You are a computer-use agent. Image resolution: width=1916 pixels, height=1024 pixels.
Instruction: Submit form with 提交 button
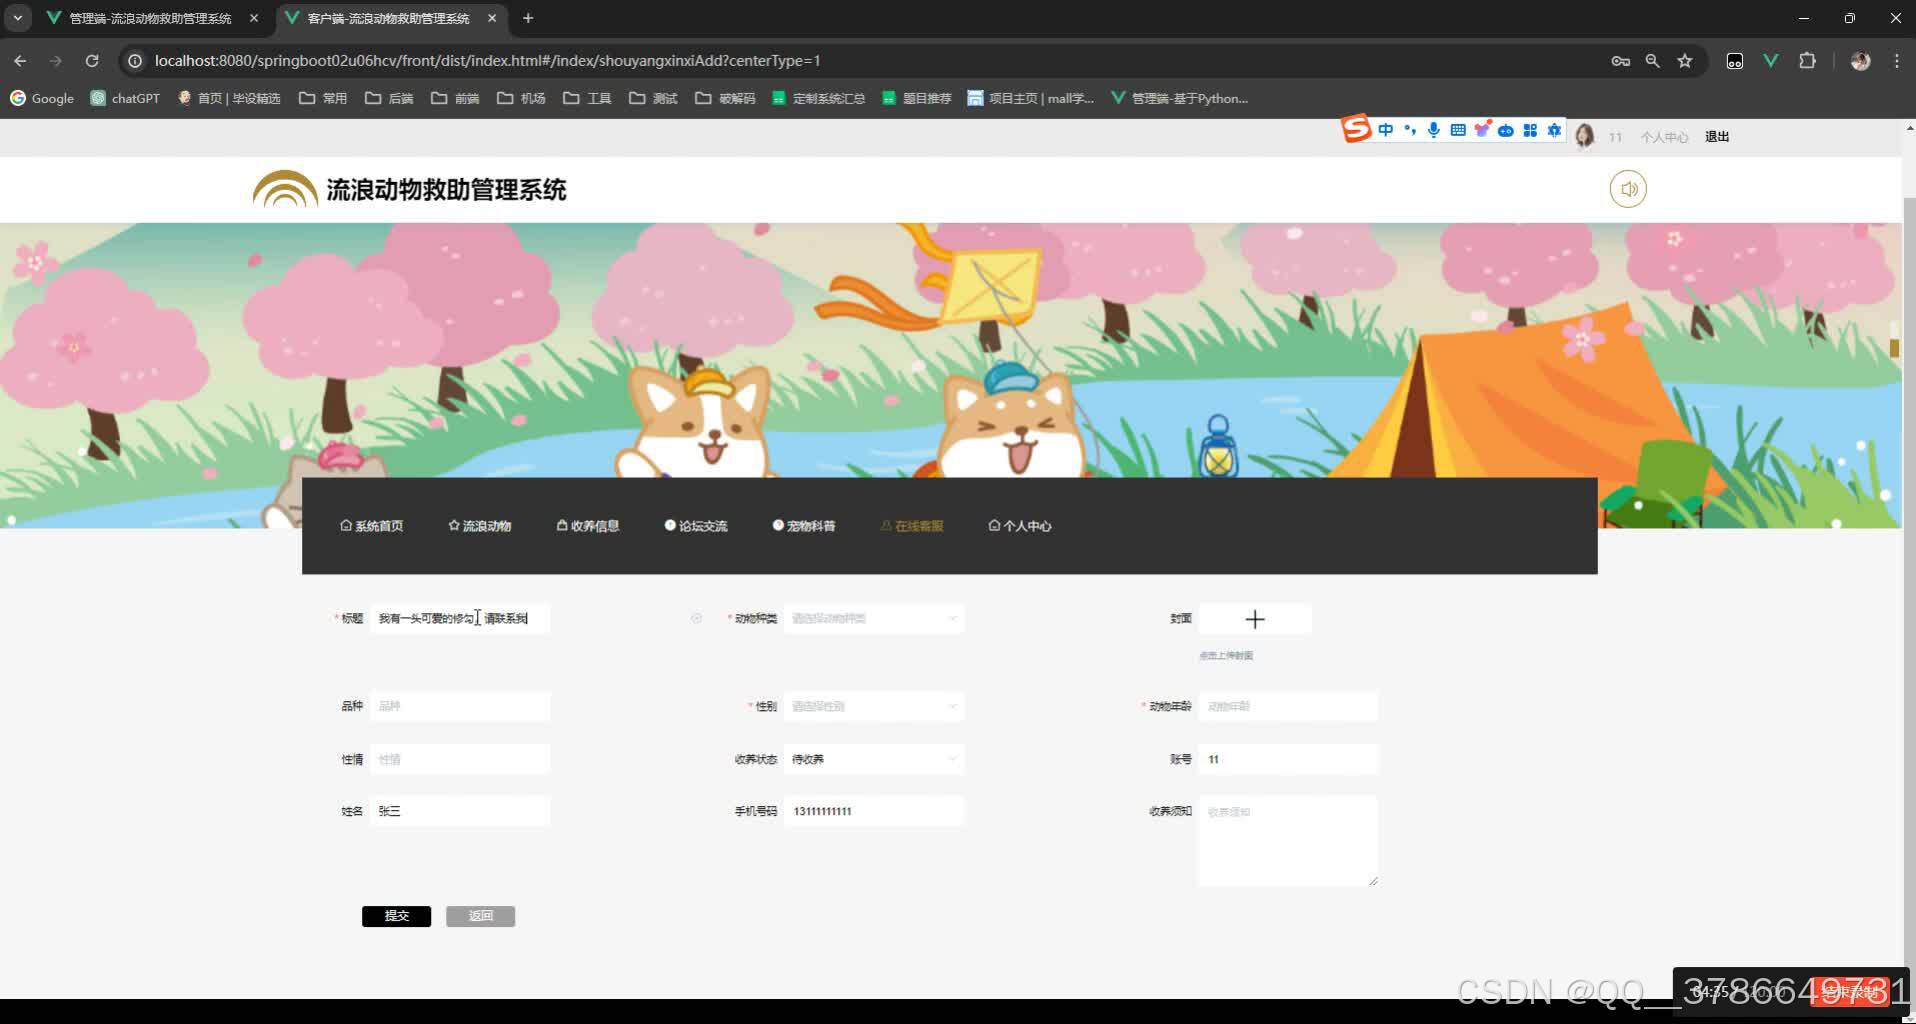pyautogui.click(x=397, y=916)
